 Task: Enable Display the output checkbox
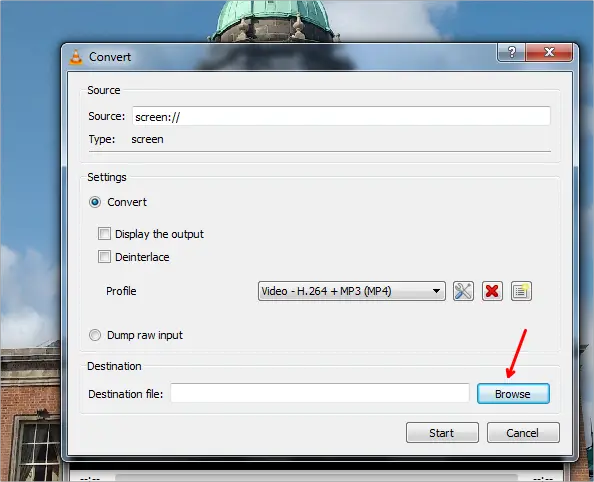pos(104,234)
